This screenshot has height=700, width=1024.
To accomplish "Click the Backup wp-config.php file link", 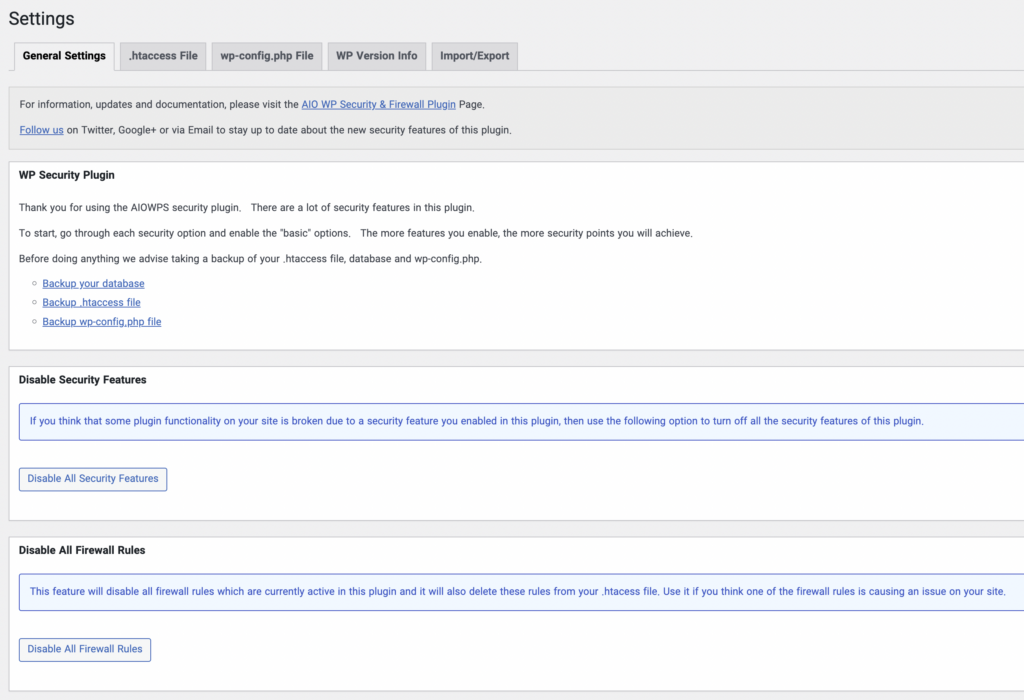I will click(102, 321).
